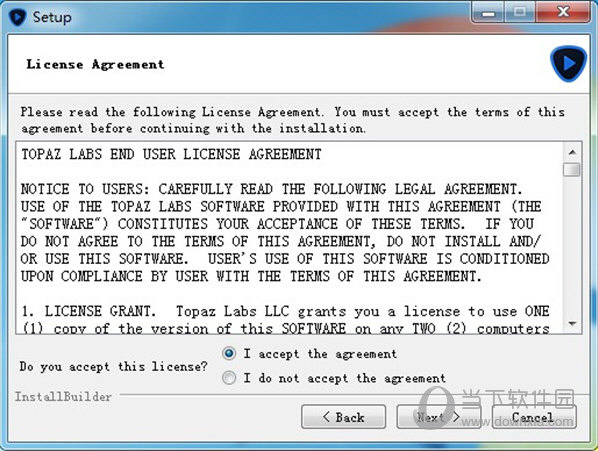Click the "License Agreement" heading
The height and width of the screenshot is (451, 598).
point(95,64)
